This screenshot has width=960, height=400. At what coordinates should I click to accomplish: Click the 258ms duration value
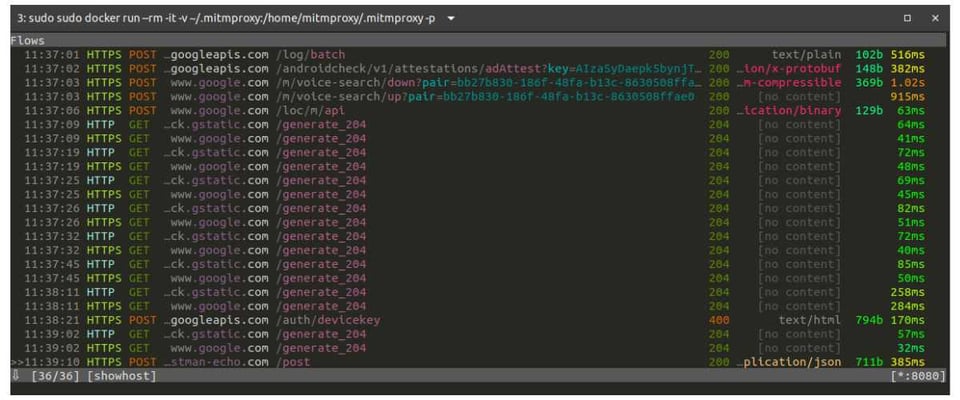point(907,292)
